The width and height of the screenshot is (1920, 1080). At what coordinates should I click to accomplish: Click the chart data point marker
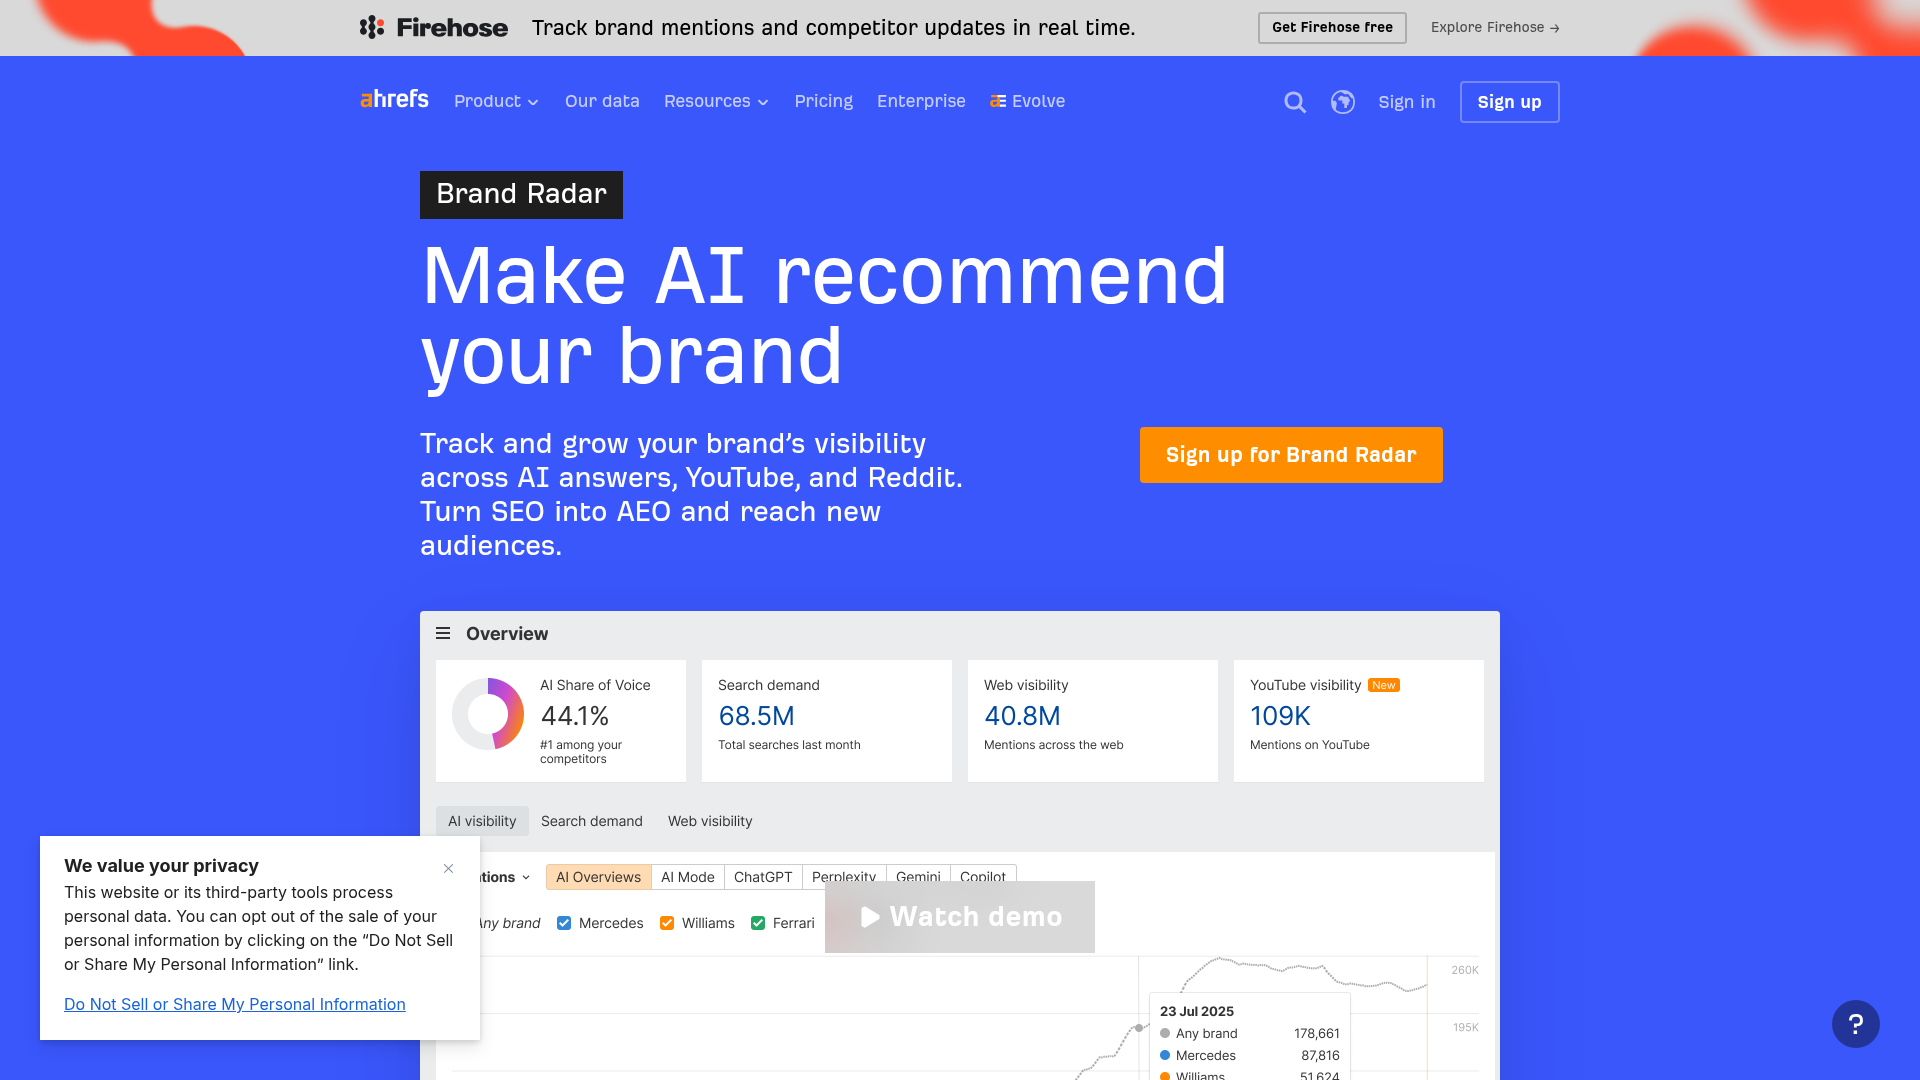1139,1028
